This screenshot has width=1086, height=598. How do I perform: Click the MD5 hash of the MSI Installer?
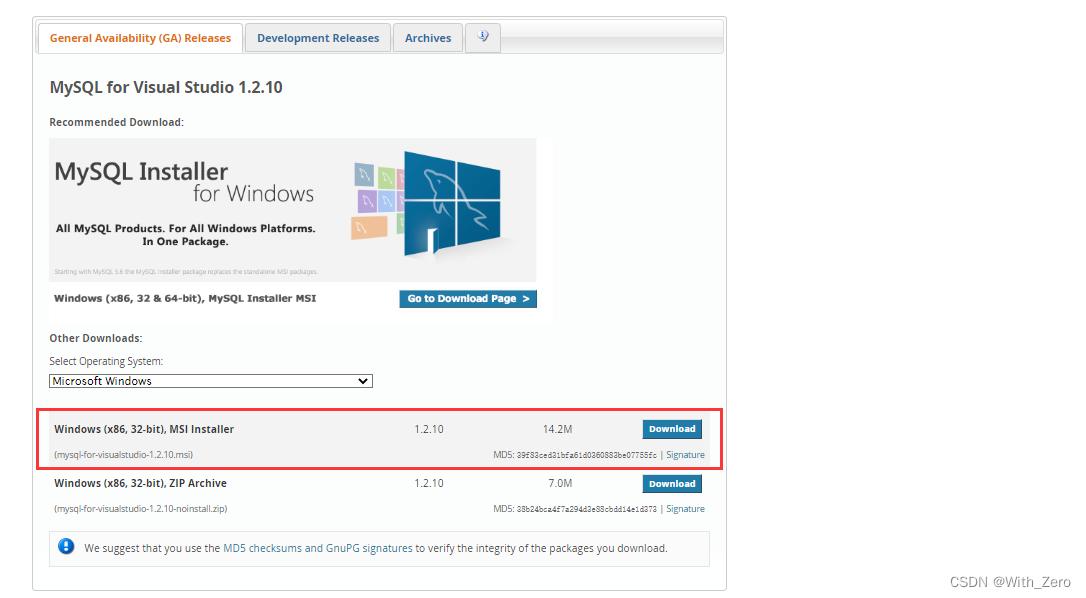587,455
